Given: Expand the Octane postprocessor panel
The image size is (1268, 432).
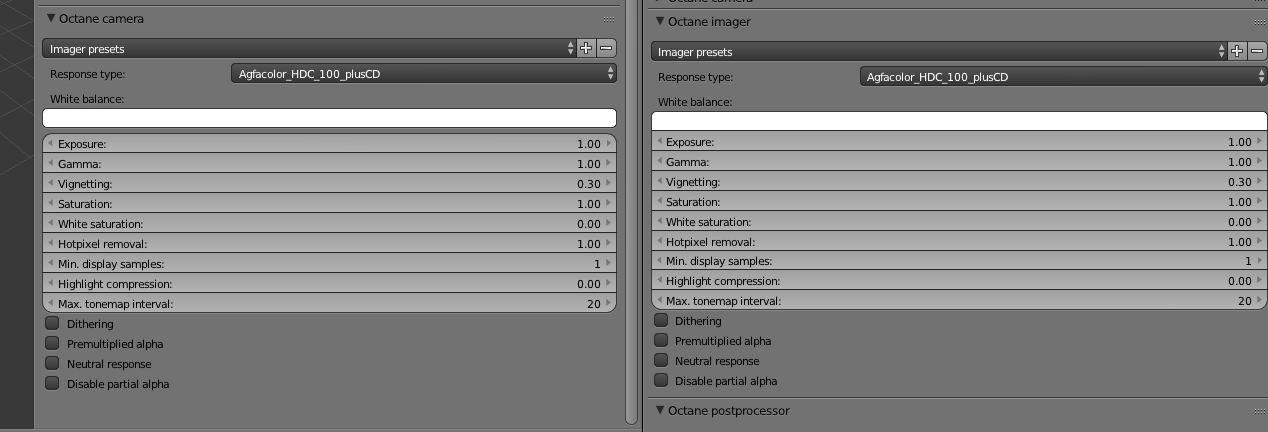Looking at the screenshot, I should point(660,410).
